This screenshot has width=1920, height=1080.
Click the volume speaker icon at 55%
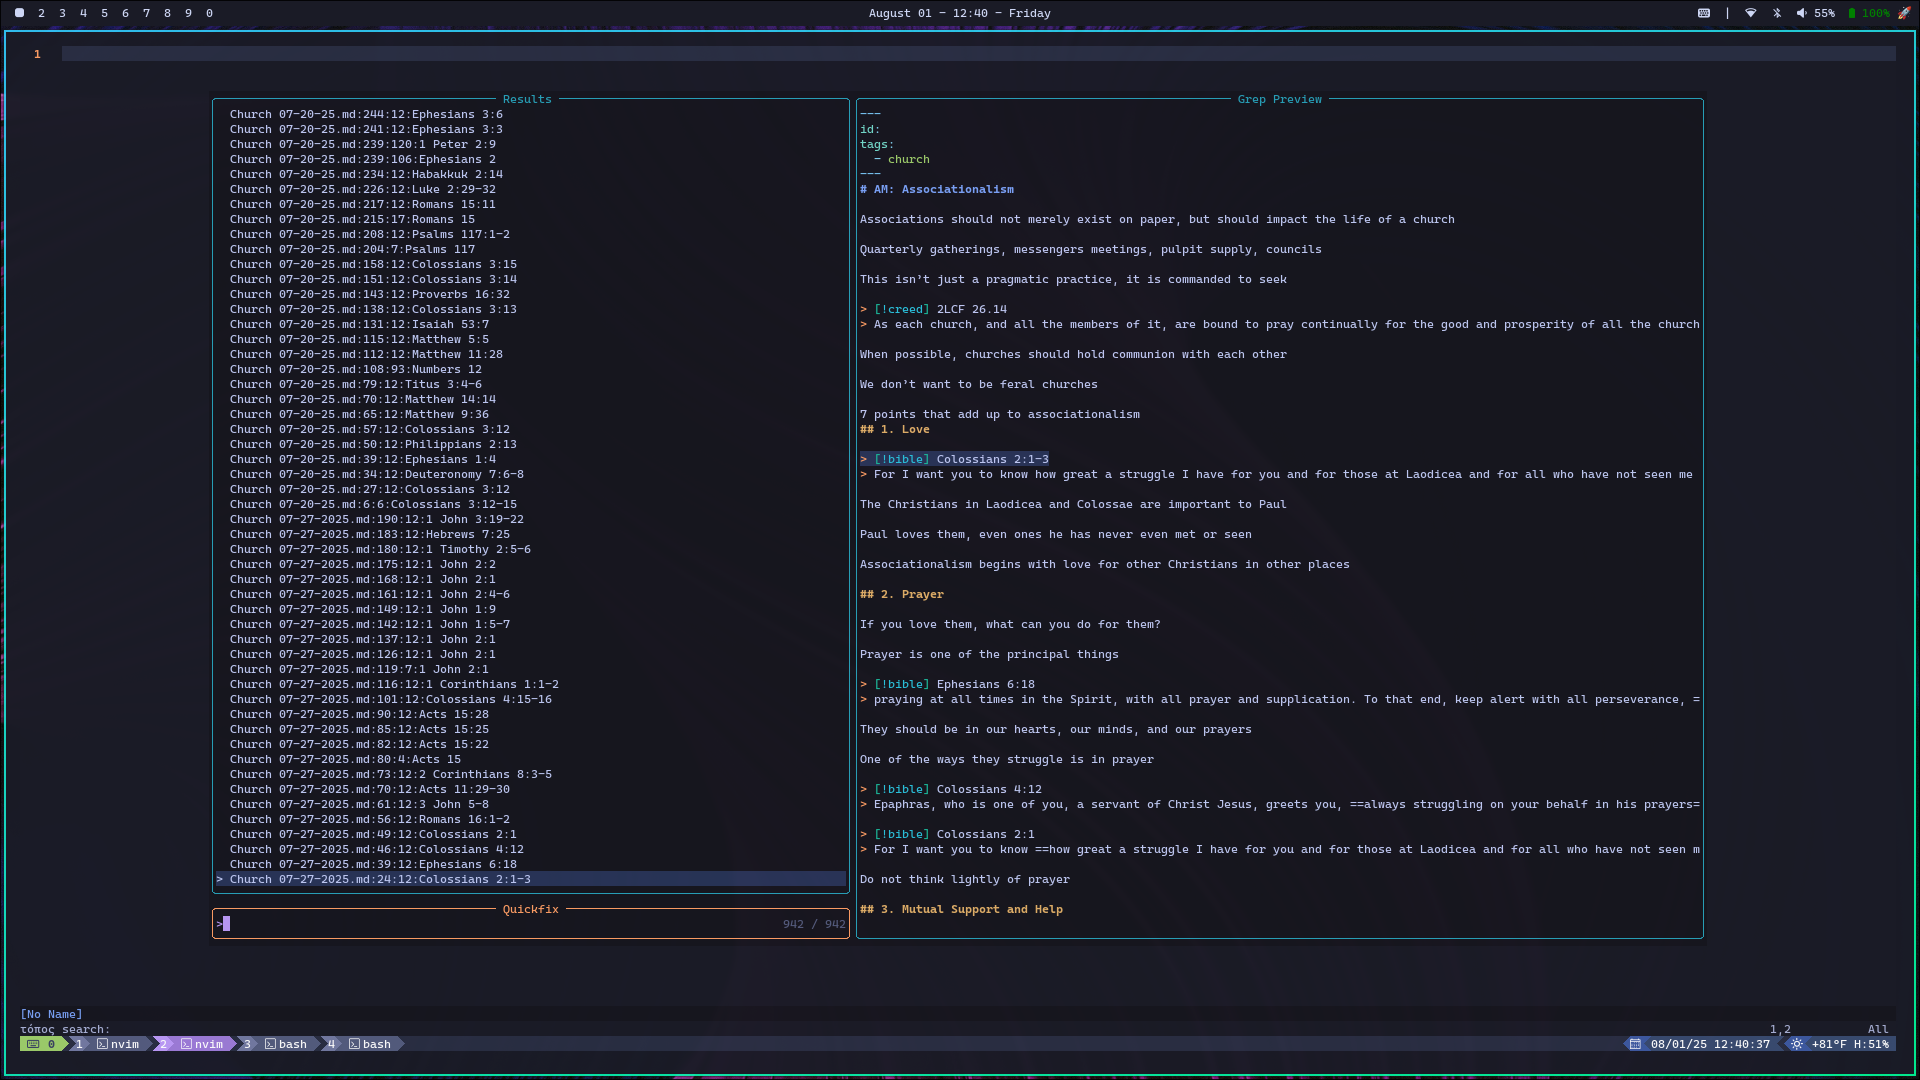[x=1801, y=13]
